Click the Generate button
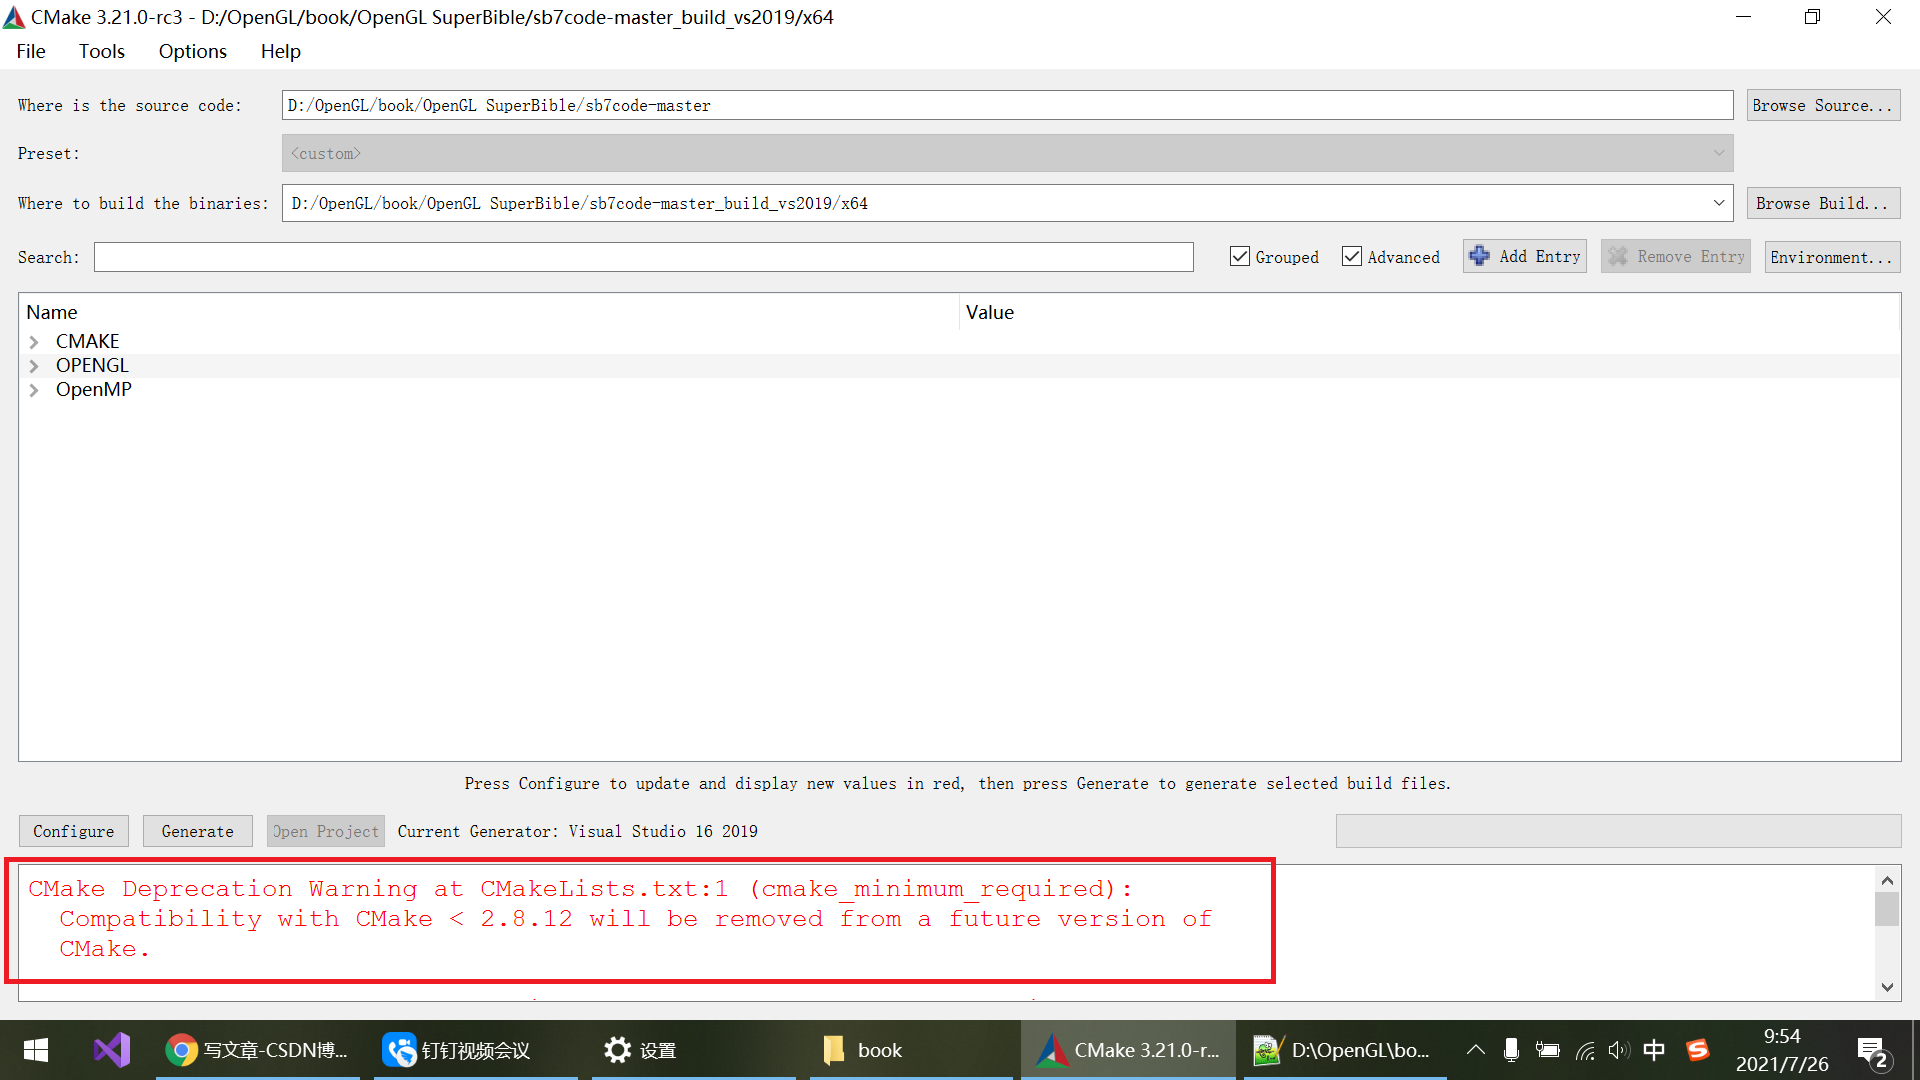The image size is (1920, 1080). (x=196, y=831)
